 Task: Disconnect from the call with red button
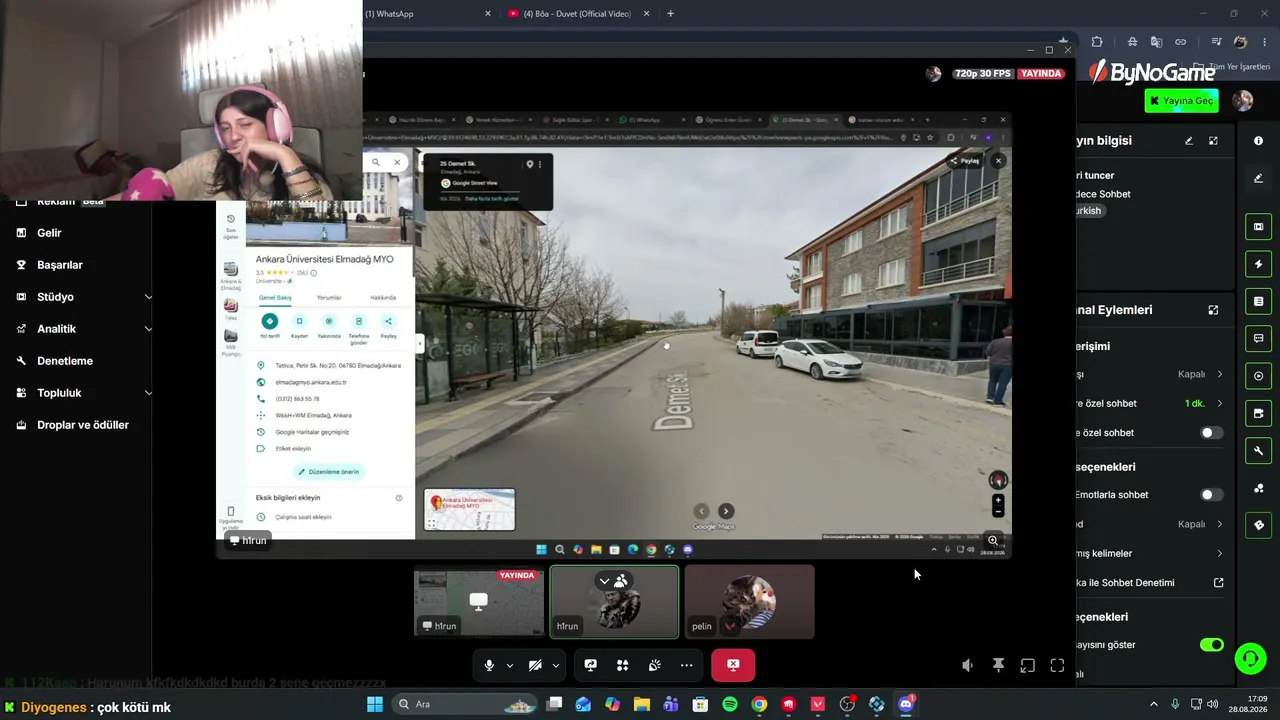coord(733,665)
